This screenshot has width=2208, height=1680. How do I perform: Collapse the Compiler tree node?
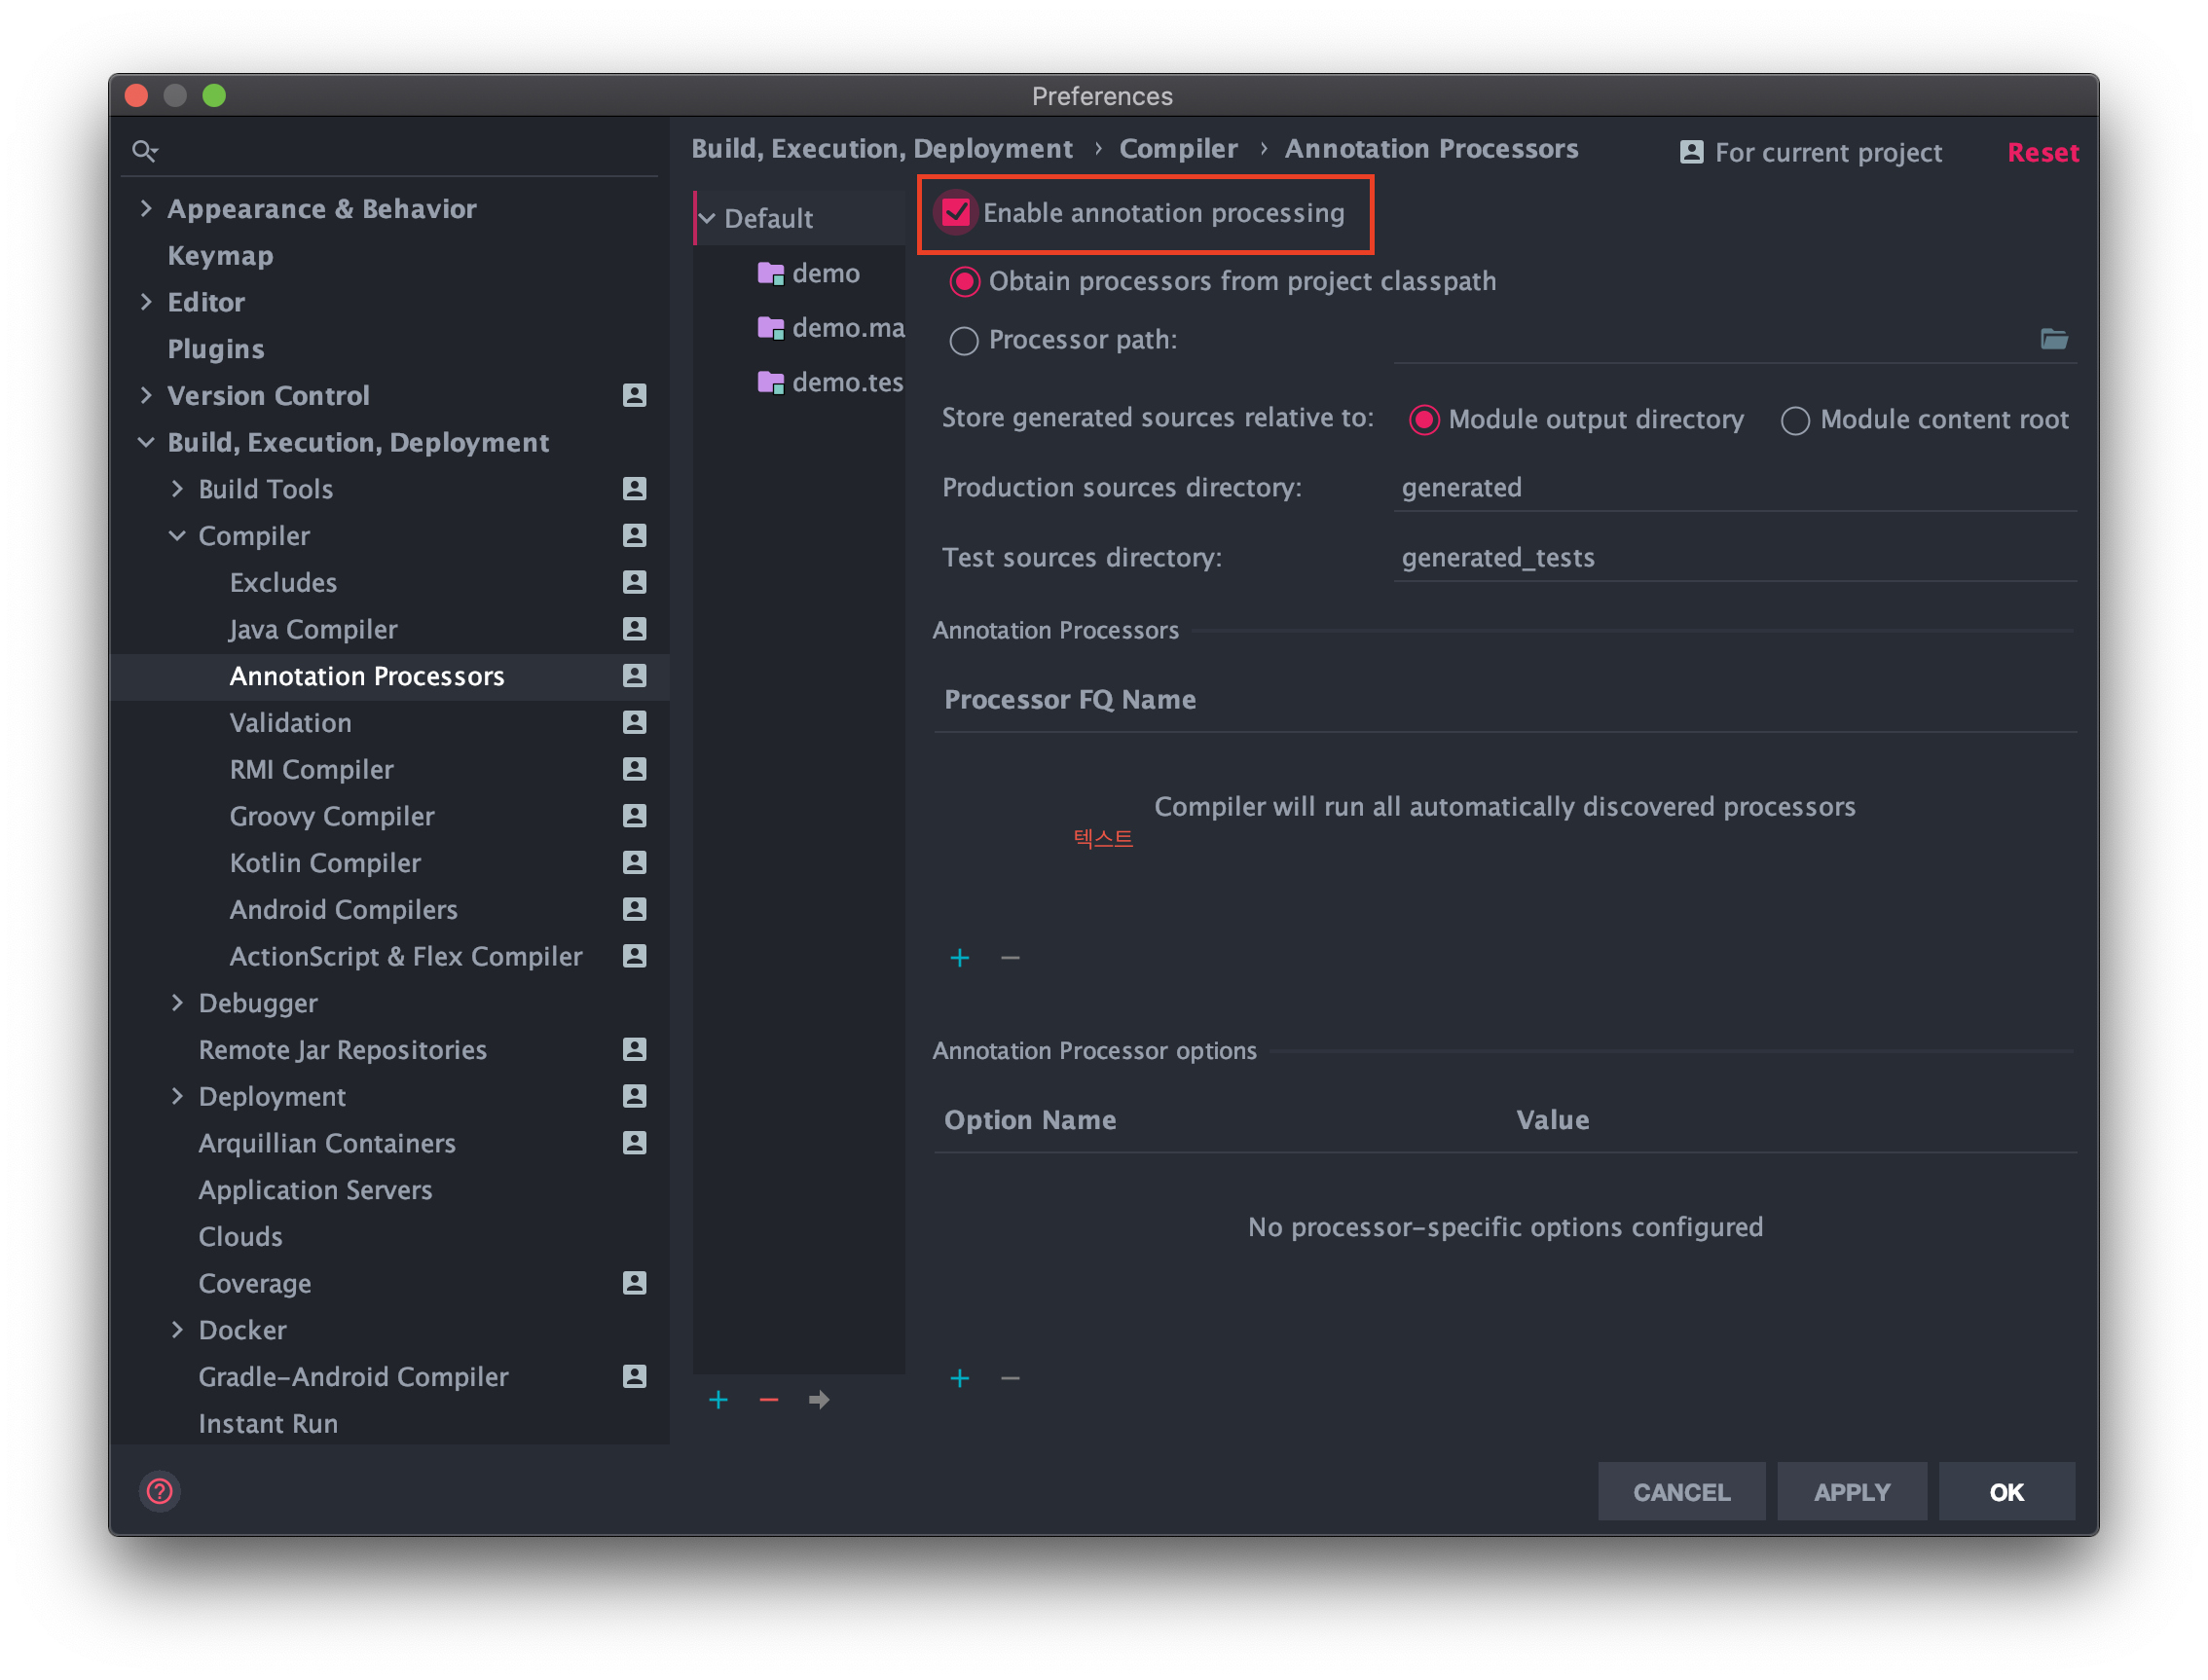point(177,536)
